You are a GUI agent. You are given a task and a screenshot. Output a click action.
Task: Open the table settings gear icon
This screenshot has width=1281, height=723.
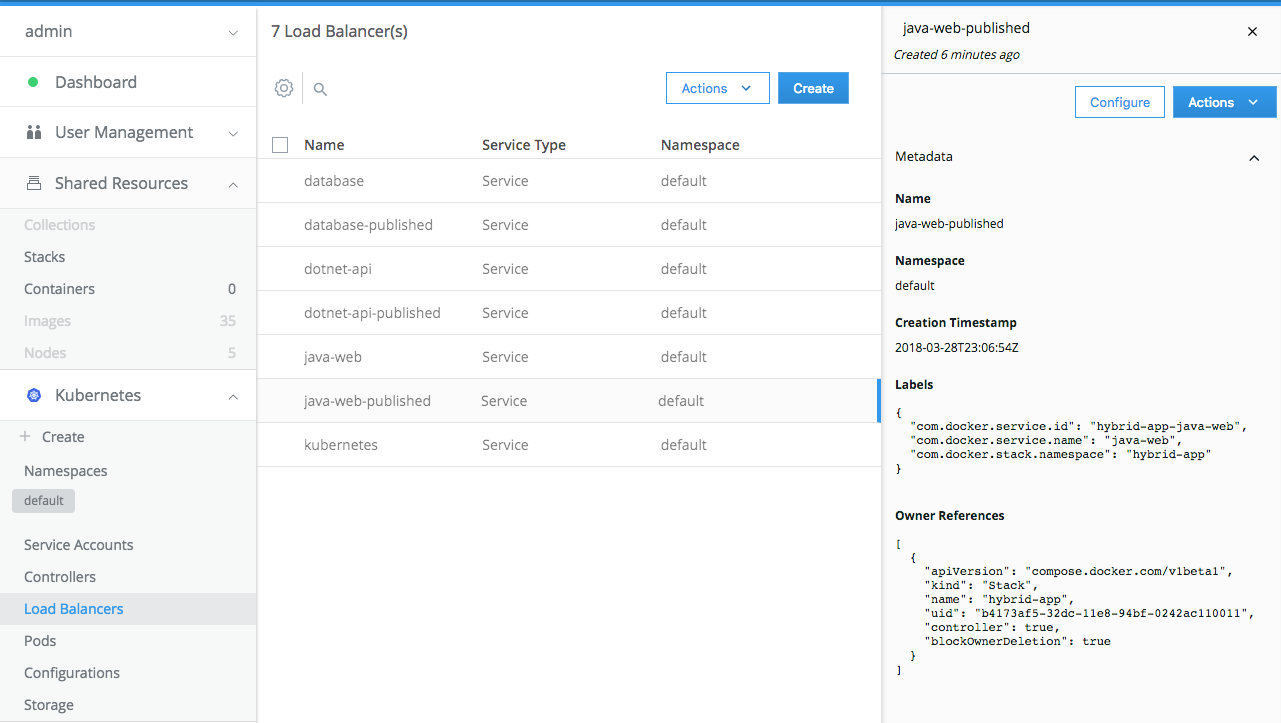[x=284, y=88]
